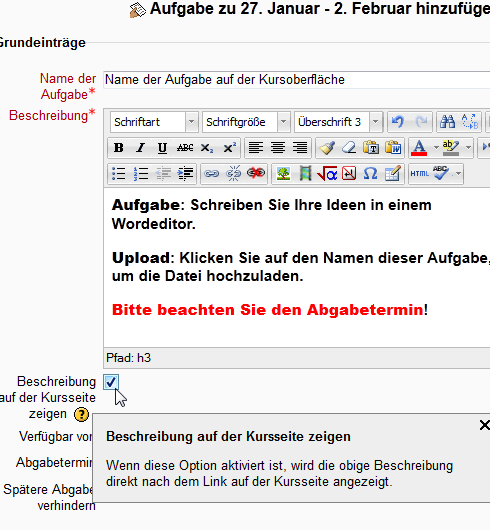Redo the last undone edit
The image size is (490, 530).
[x=421, y=122]
